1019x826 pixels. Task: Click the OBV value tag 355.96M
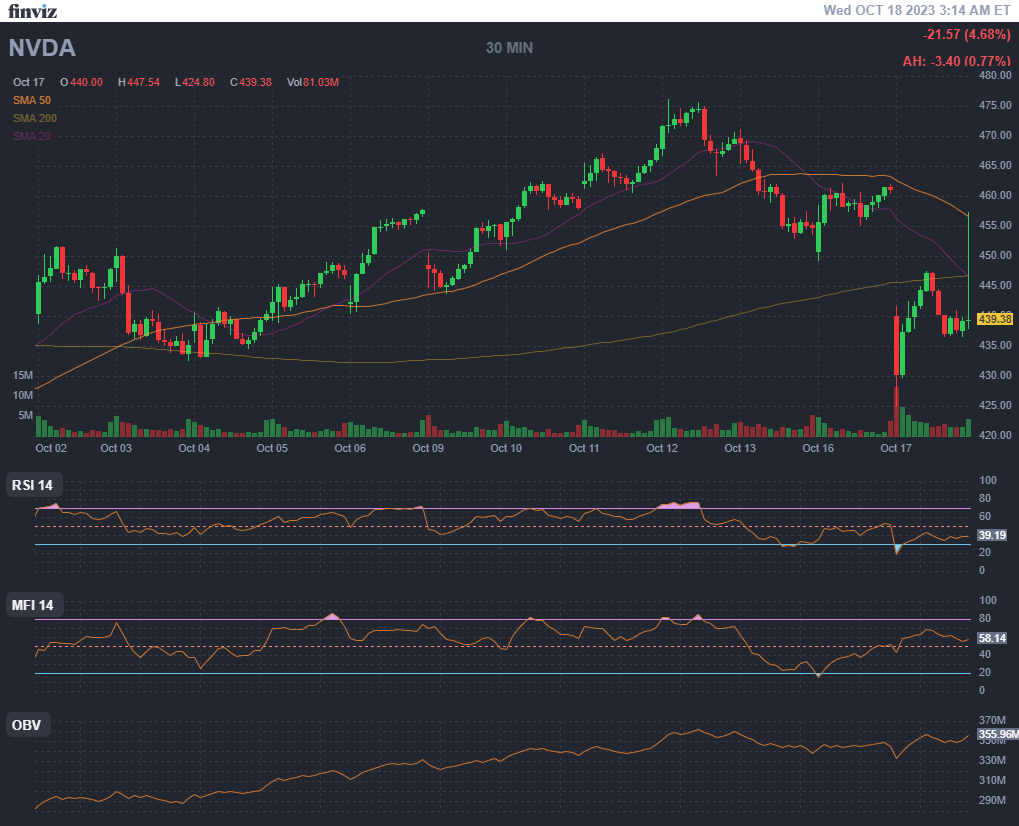click(x=997, y=734)
